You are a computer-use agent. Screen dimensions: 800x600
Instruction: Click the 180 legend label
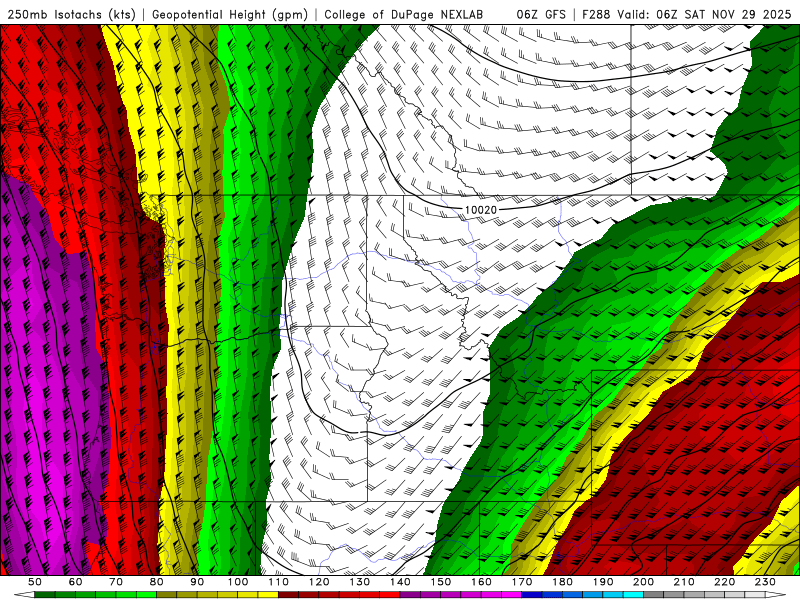(x=562, y=582)
